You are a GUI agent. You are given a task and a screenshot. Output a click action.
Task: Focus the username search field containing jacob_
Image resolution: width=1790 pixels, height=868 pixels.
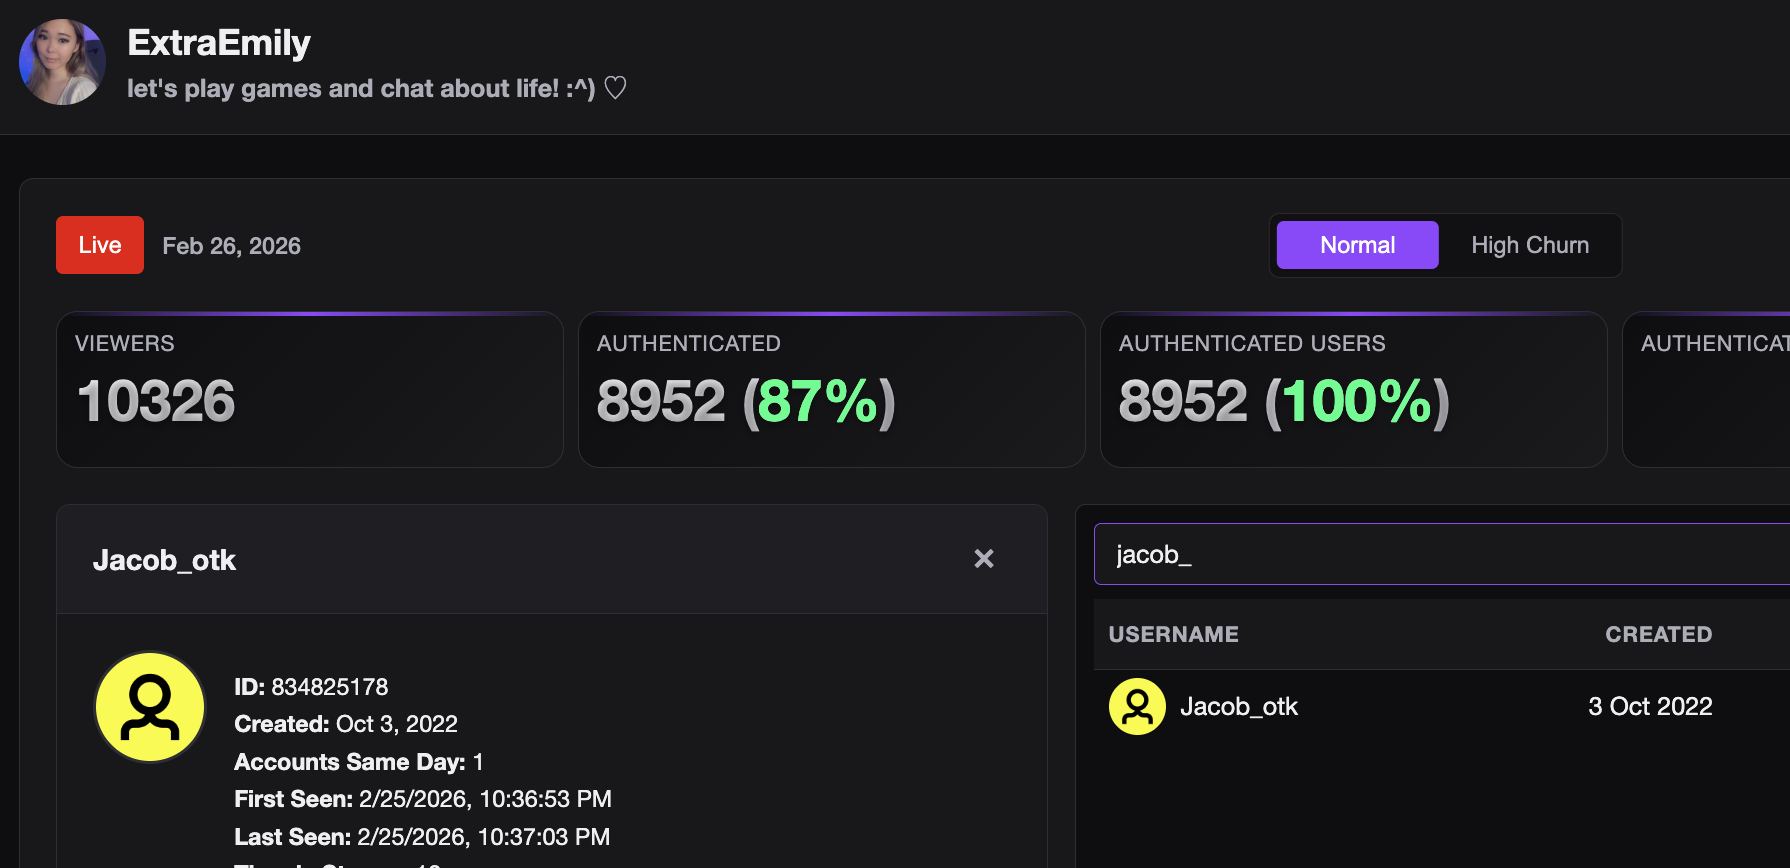click(x=1442, y=554)
